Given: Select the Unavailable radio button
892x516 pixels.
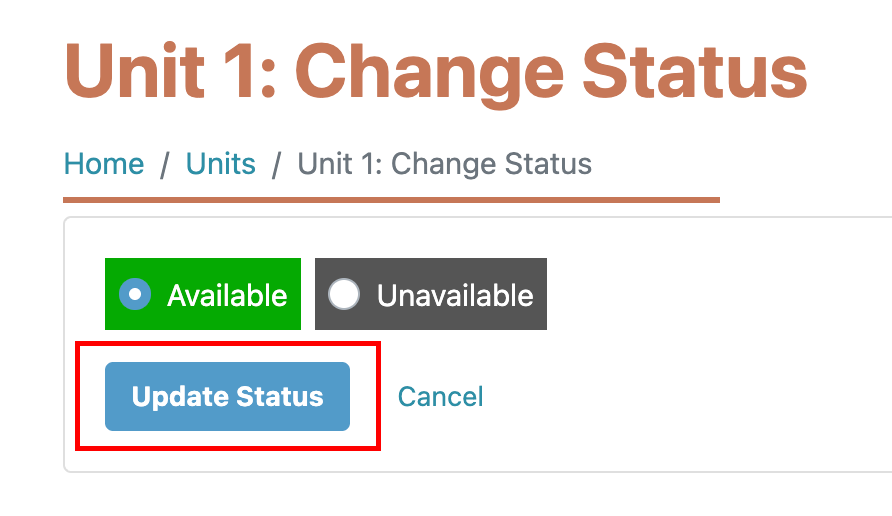Looking at the screenshot, I should tap(344, 294).
